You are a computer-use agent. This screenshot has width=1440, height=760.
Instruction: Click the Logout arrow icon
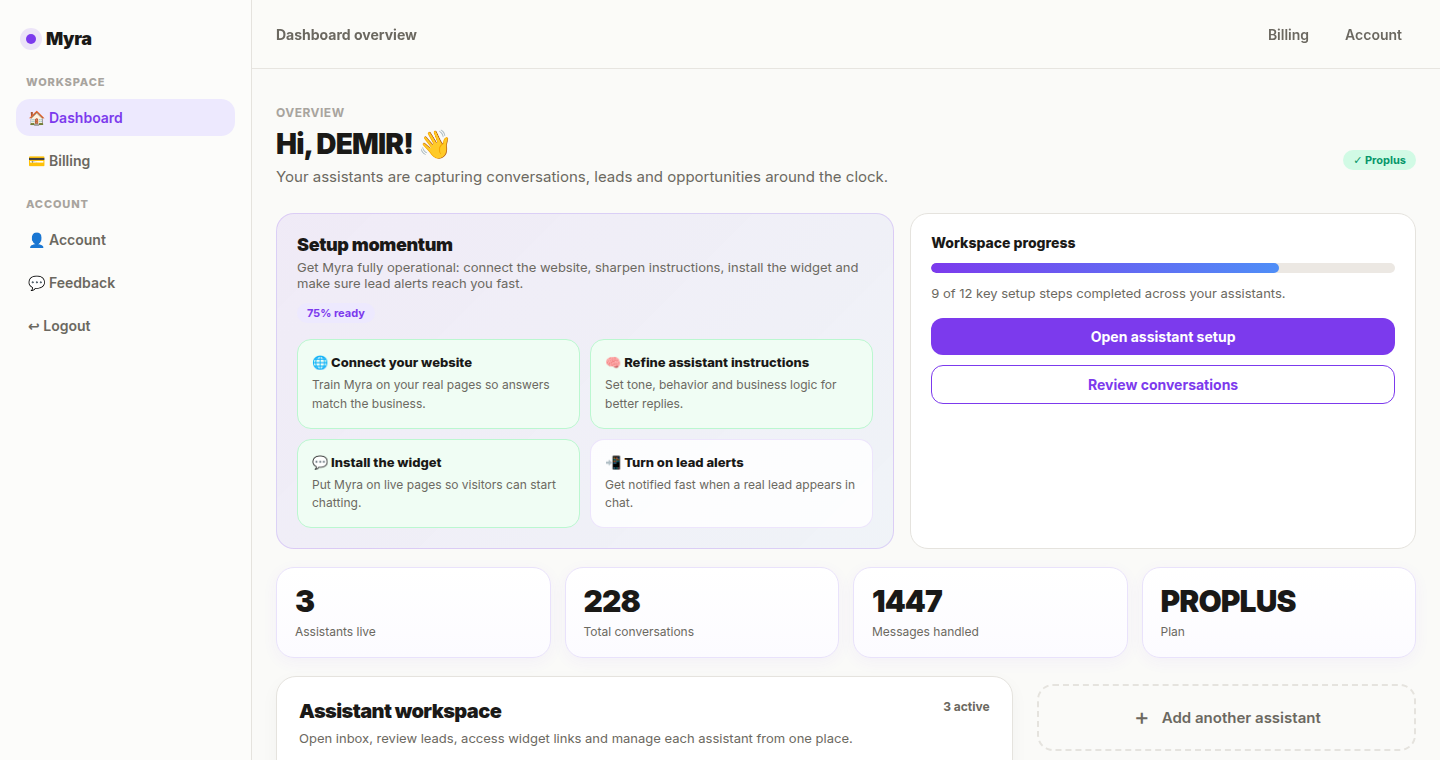coord(34,325)
